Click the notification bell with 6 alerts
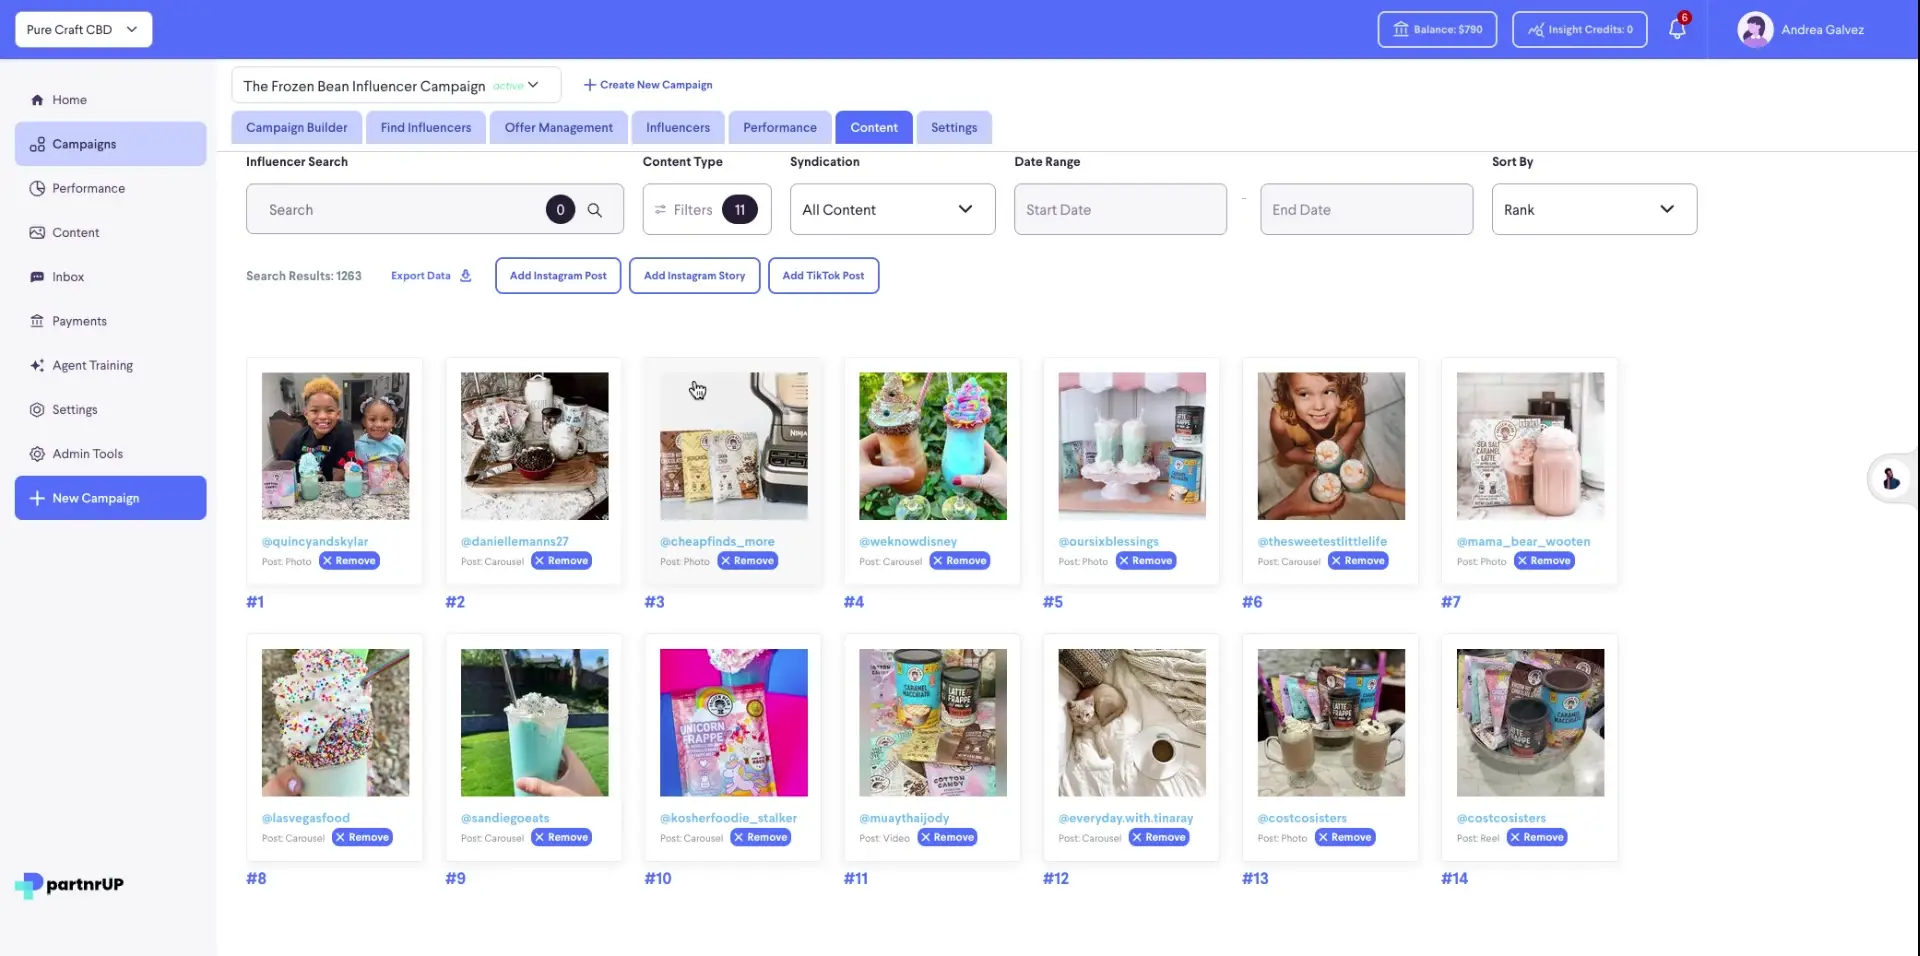The width and height of the screenshot is (1920, 956). coord(1677,29)
